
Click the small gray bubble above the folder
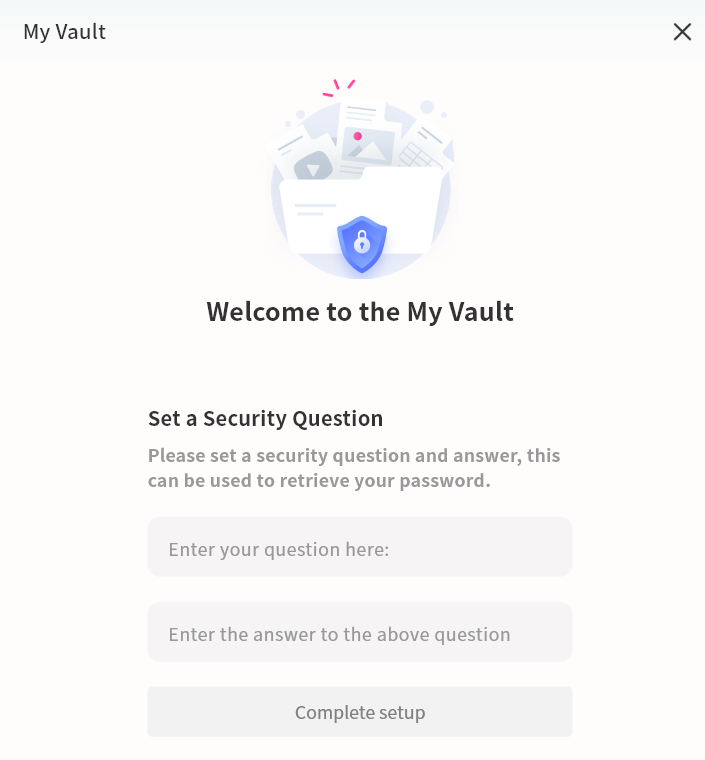(427, 107)
